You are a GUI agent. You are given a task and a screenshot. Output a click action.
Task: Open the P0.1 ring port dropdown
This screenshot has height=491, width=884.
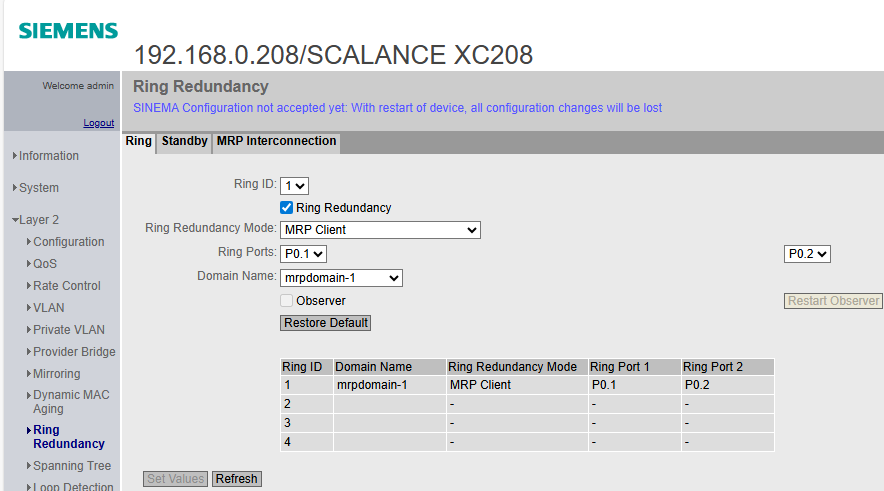pyautogui.click(x=303, y=254)
